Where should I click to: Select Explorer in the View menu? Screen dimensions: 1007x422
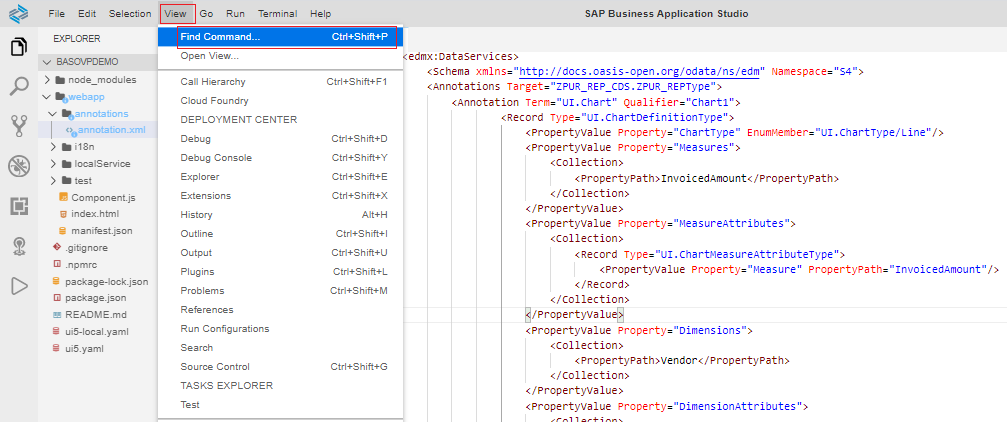click(280, 177)
